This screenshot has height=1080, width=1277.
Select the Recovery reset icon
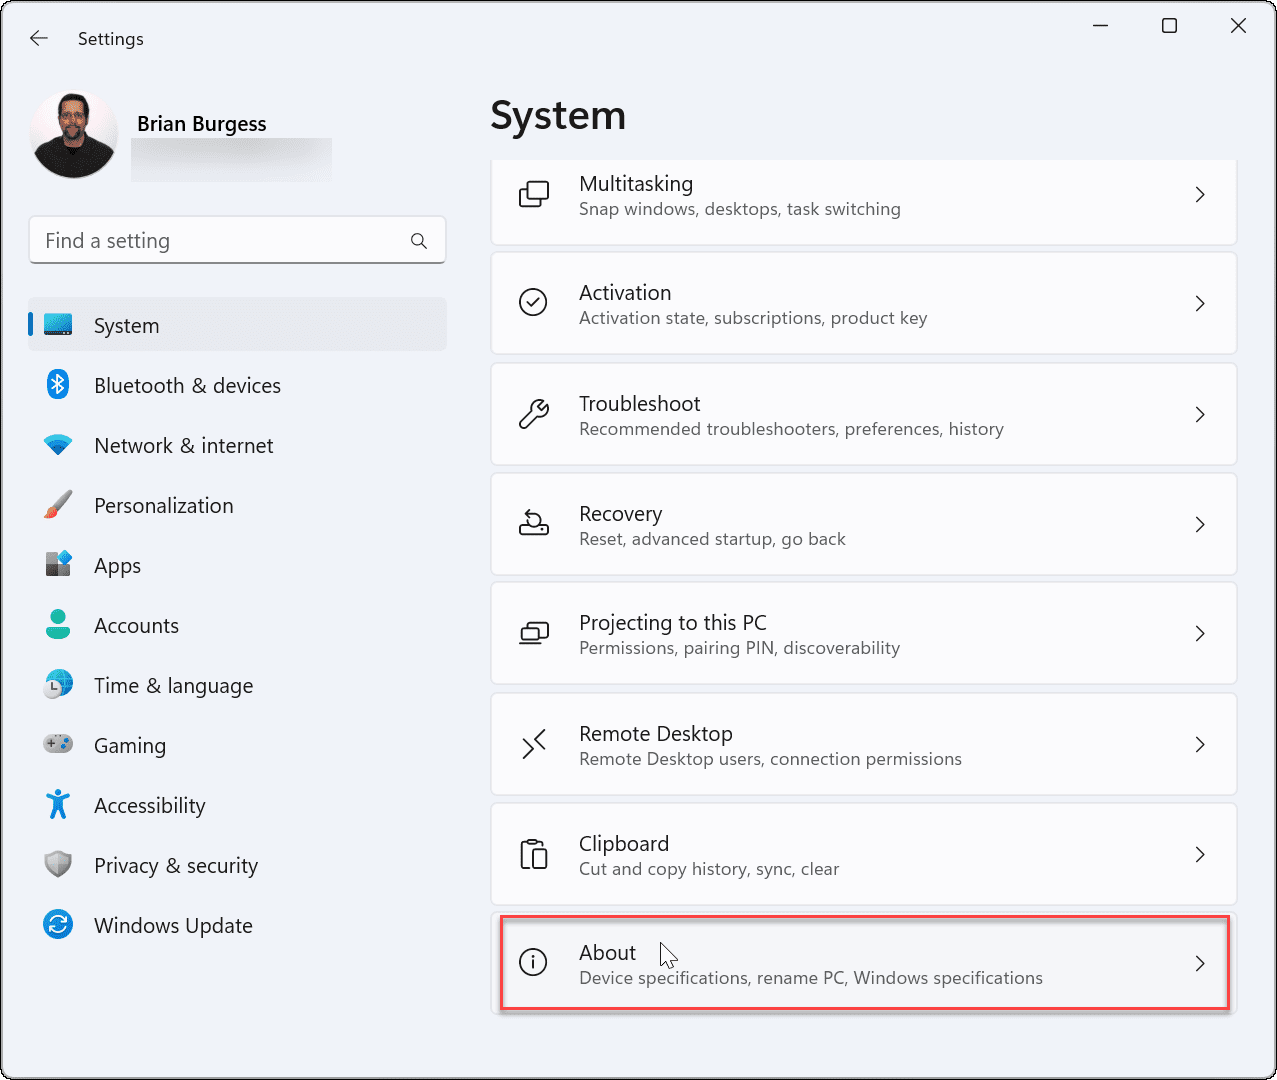[x=534, y=523]
